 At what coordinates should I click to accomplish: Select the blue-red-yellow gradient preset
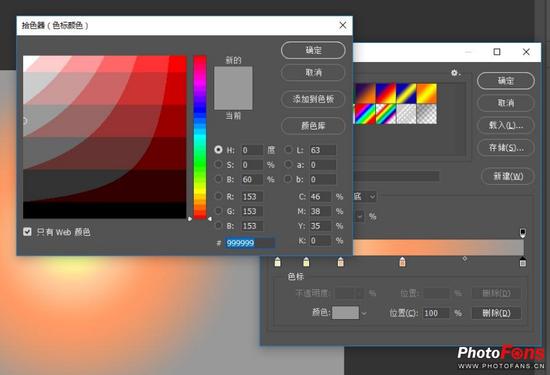coord(386,93)
